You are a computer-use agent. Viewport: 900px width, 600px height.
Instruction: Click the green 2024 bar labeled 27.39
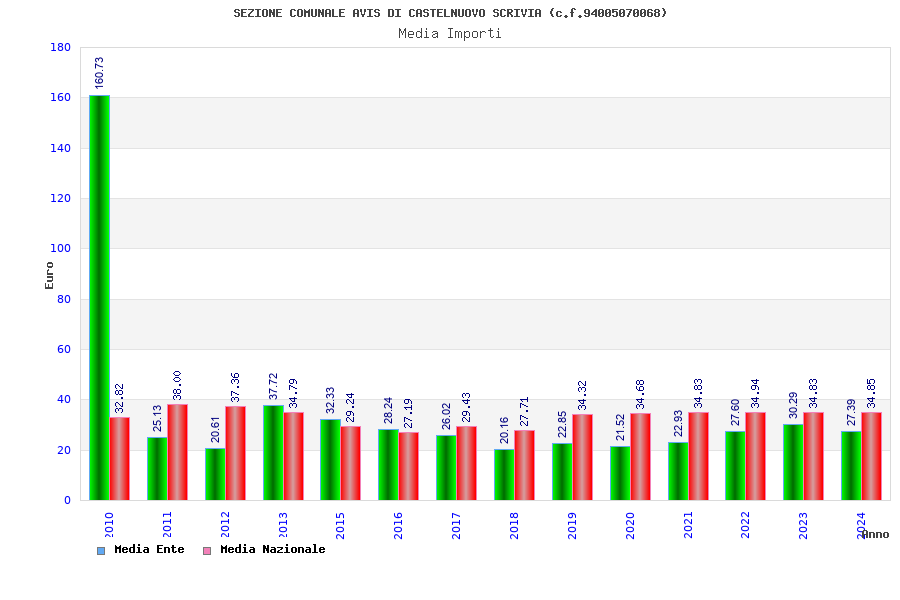pos(851,466)
